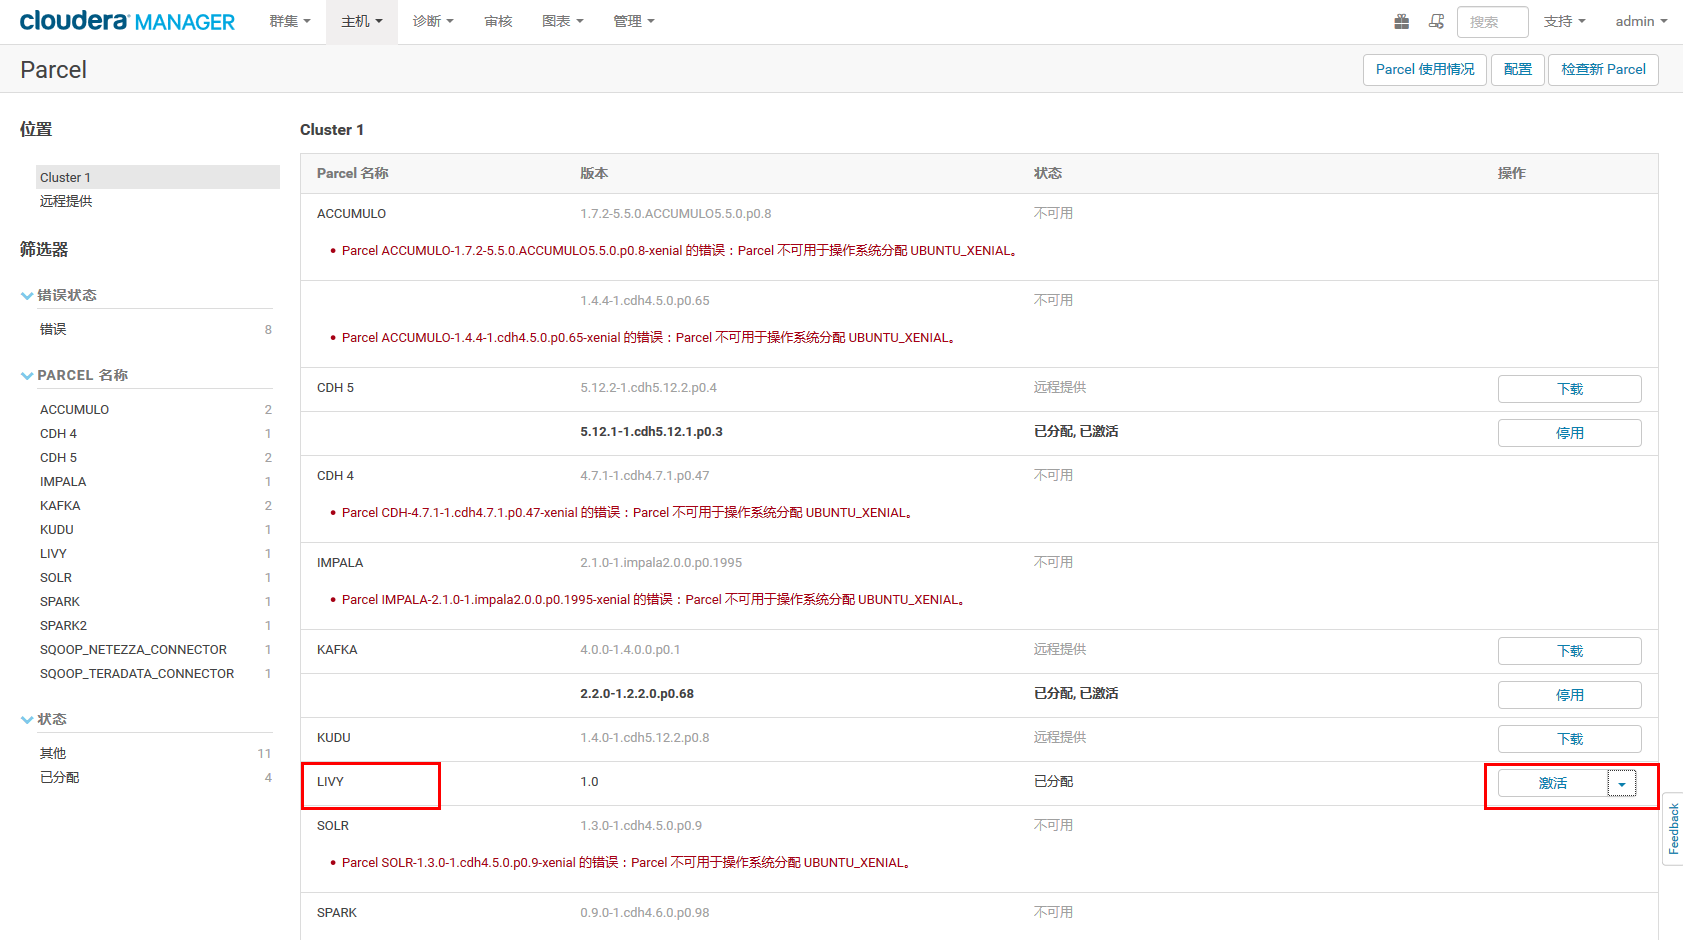The width and height of the screenshot is (1683, 940).
Task: Open the dropdown arrow next to 激活
Action: 1621,784
